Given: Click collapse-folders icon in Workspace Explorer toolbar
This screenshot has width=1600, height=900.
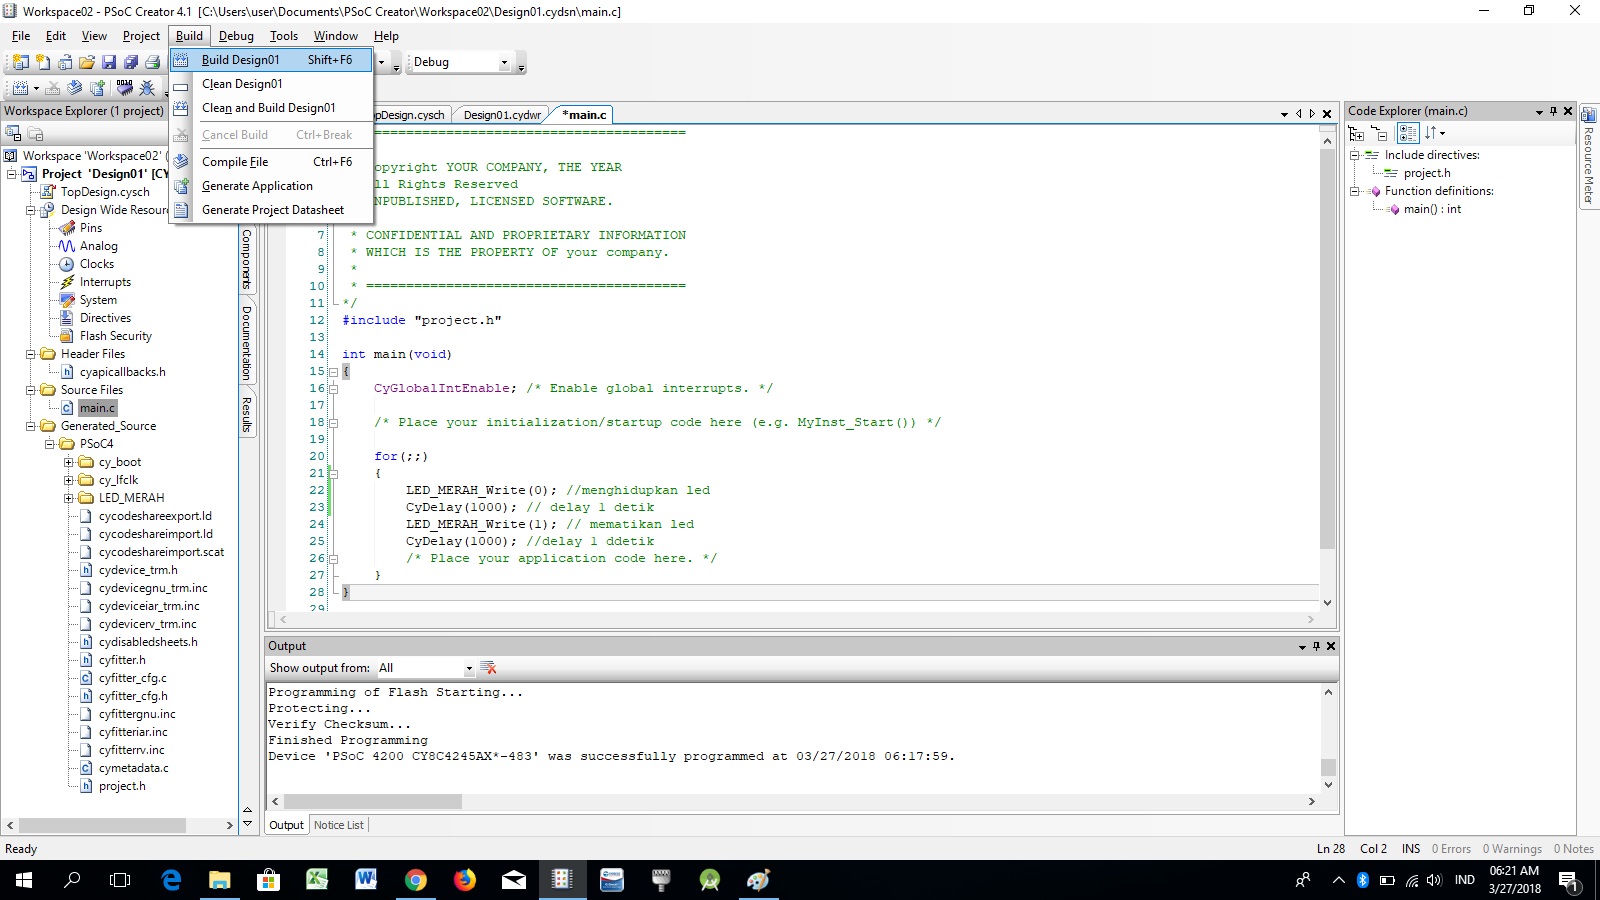Looking at the screenshot, I should coord(36,133).
